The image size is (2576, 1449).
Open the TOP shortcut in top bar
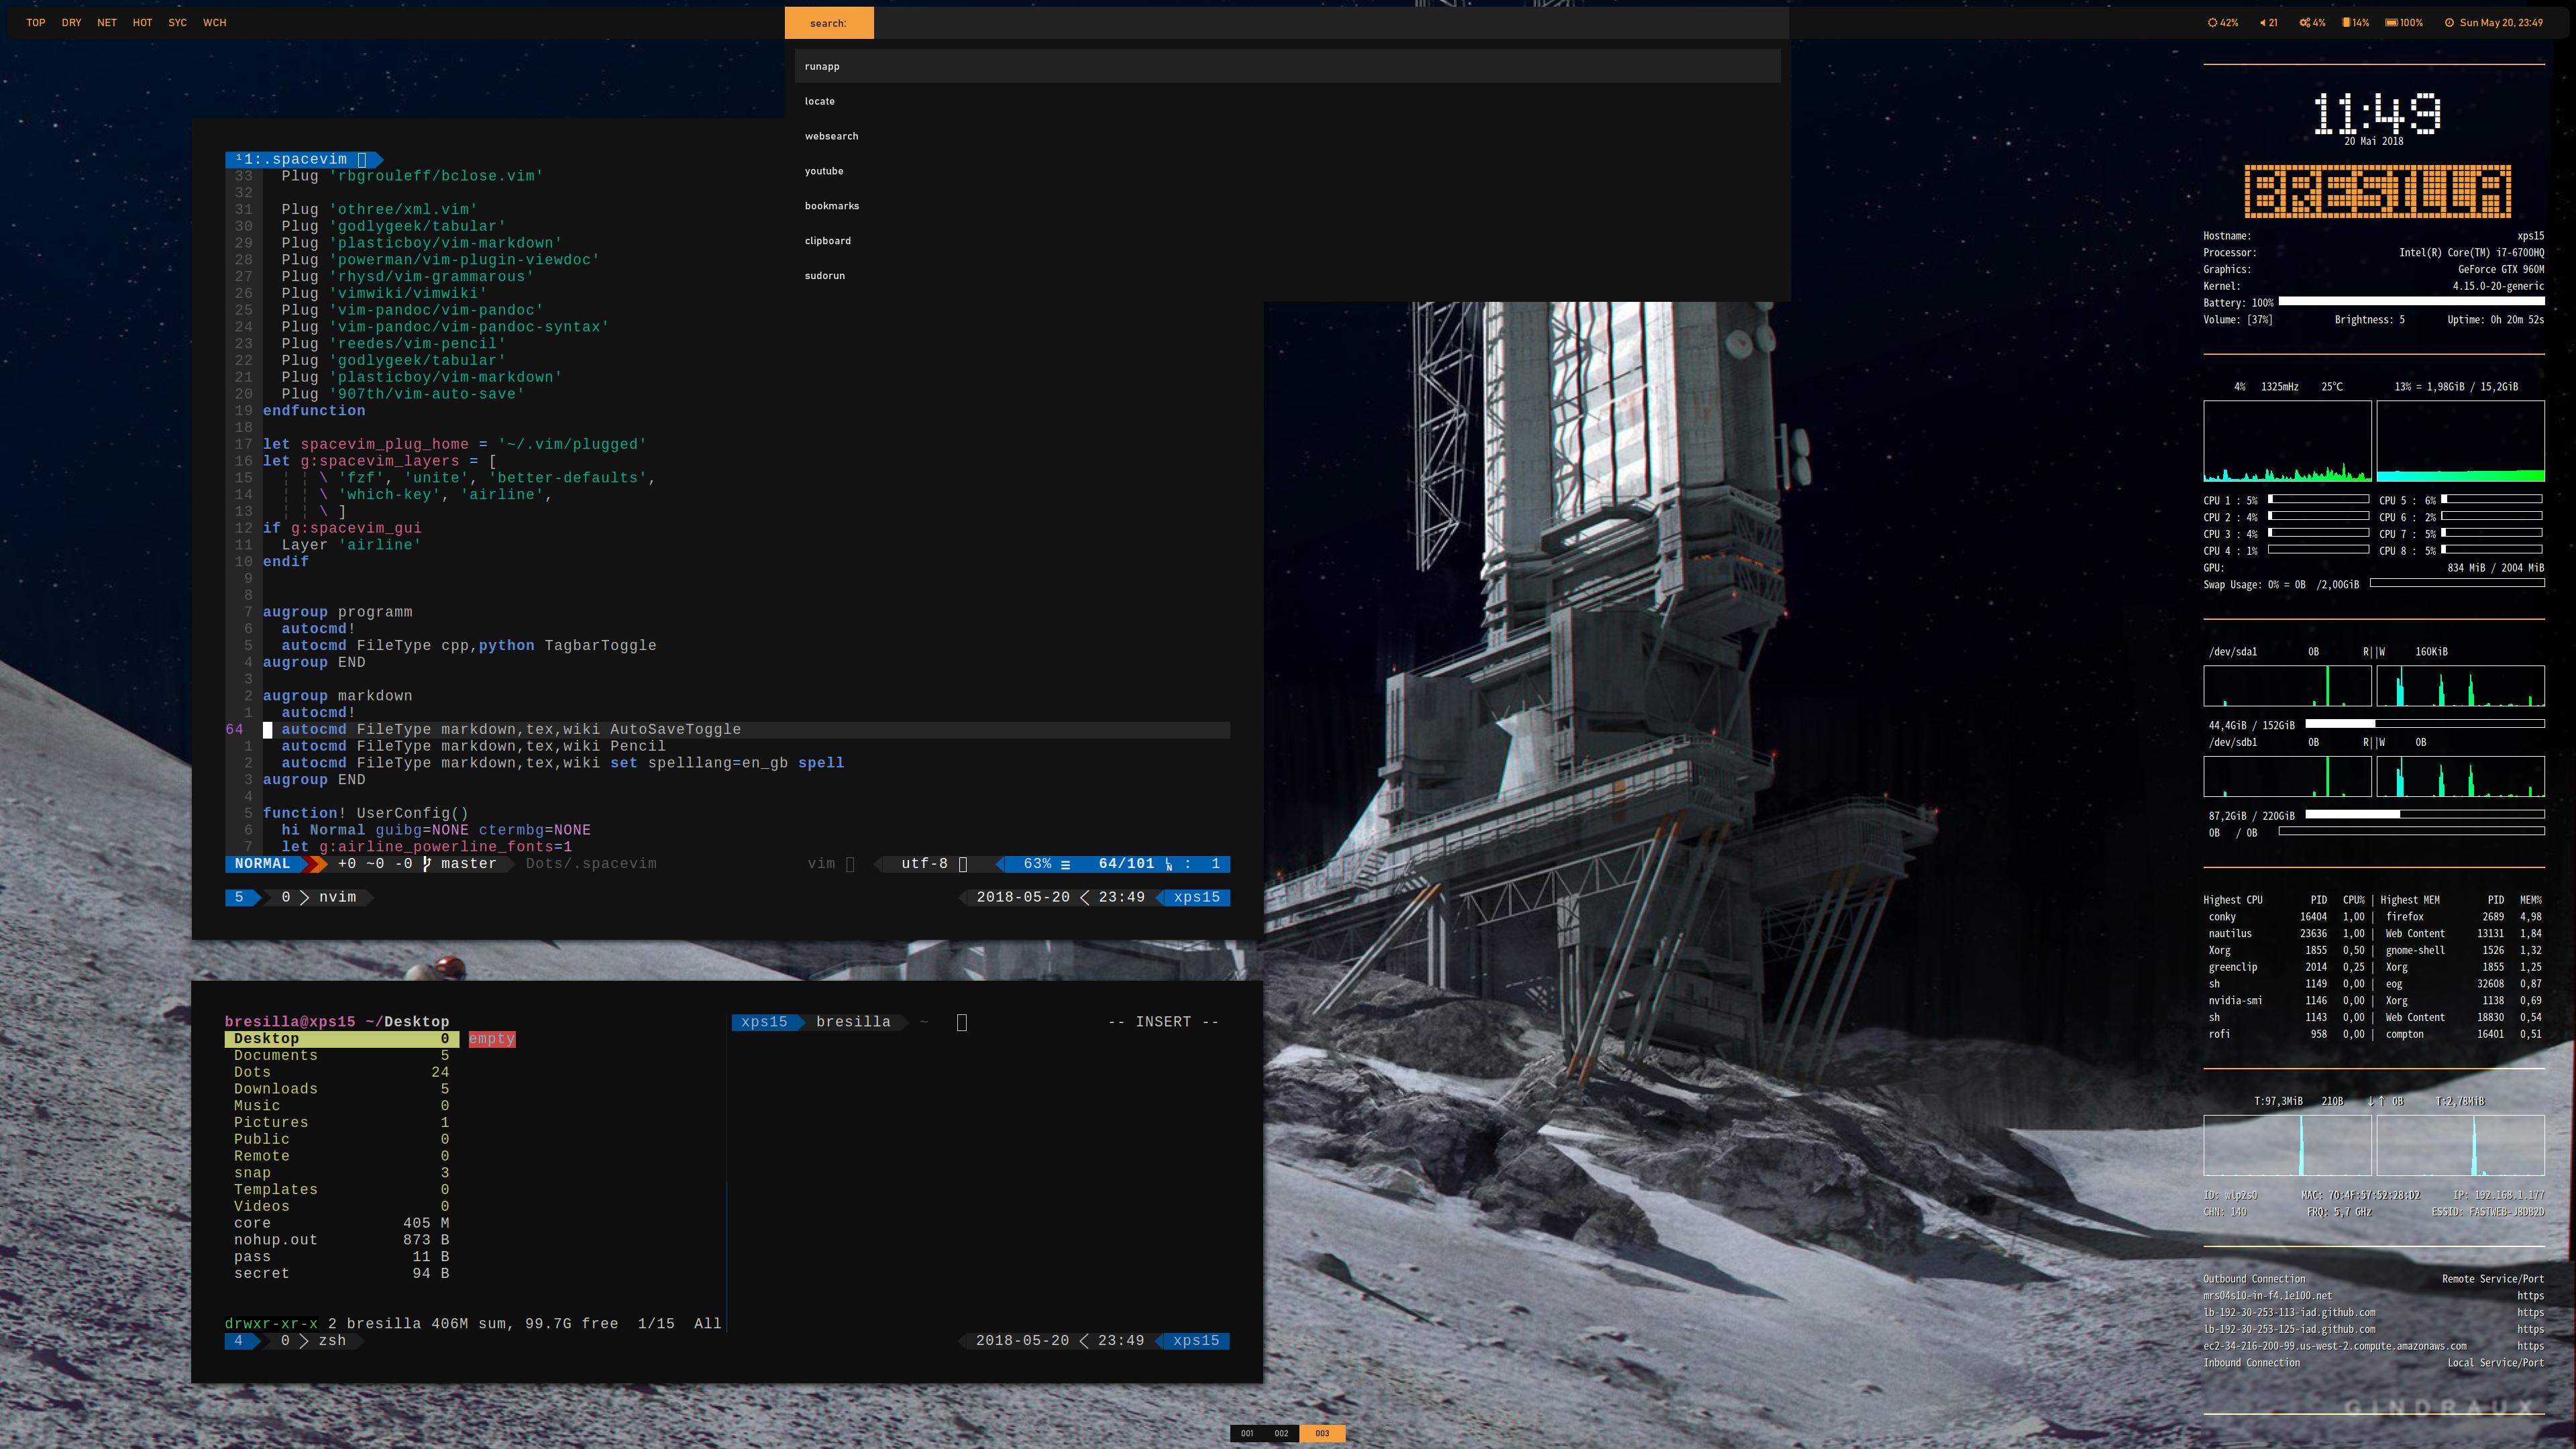[36, 23]
